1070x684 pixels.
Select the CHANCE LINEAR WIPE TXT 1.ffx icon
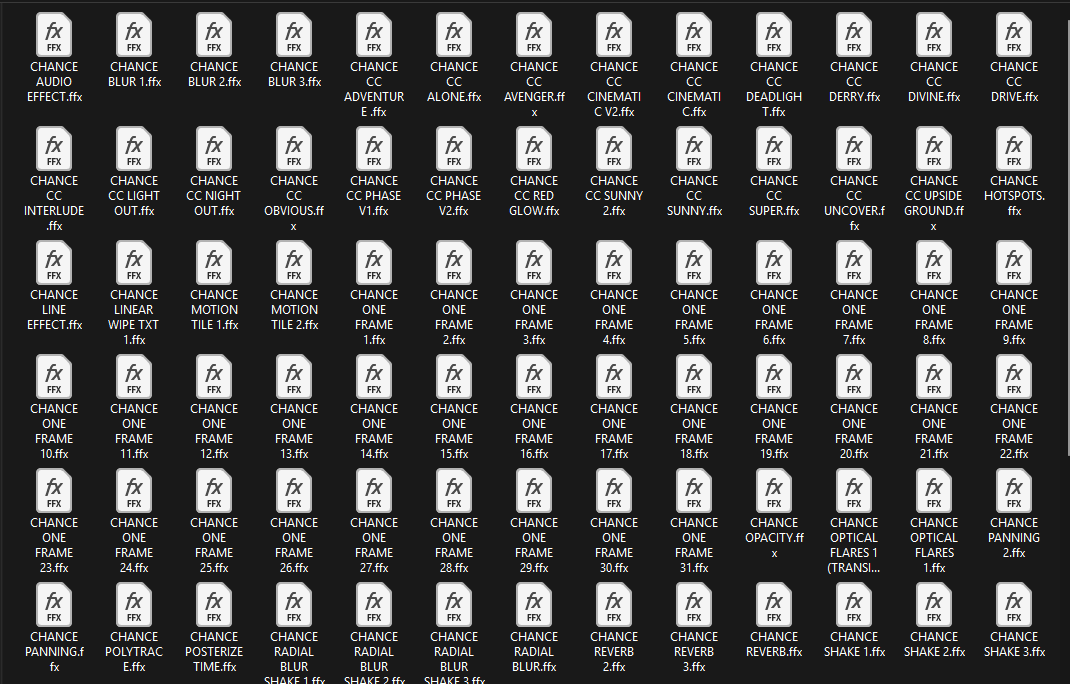pyautogui.click(x=134, y=262)
